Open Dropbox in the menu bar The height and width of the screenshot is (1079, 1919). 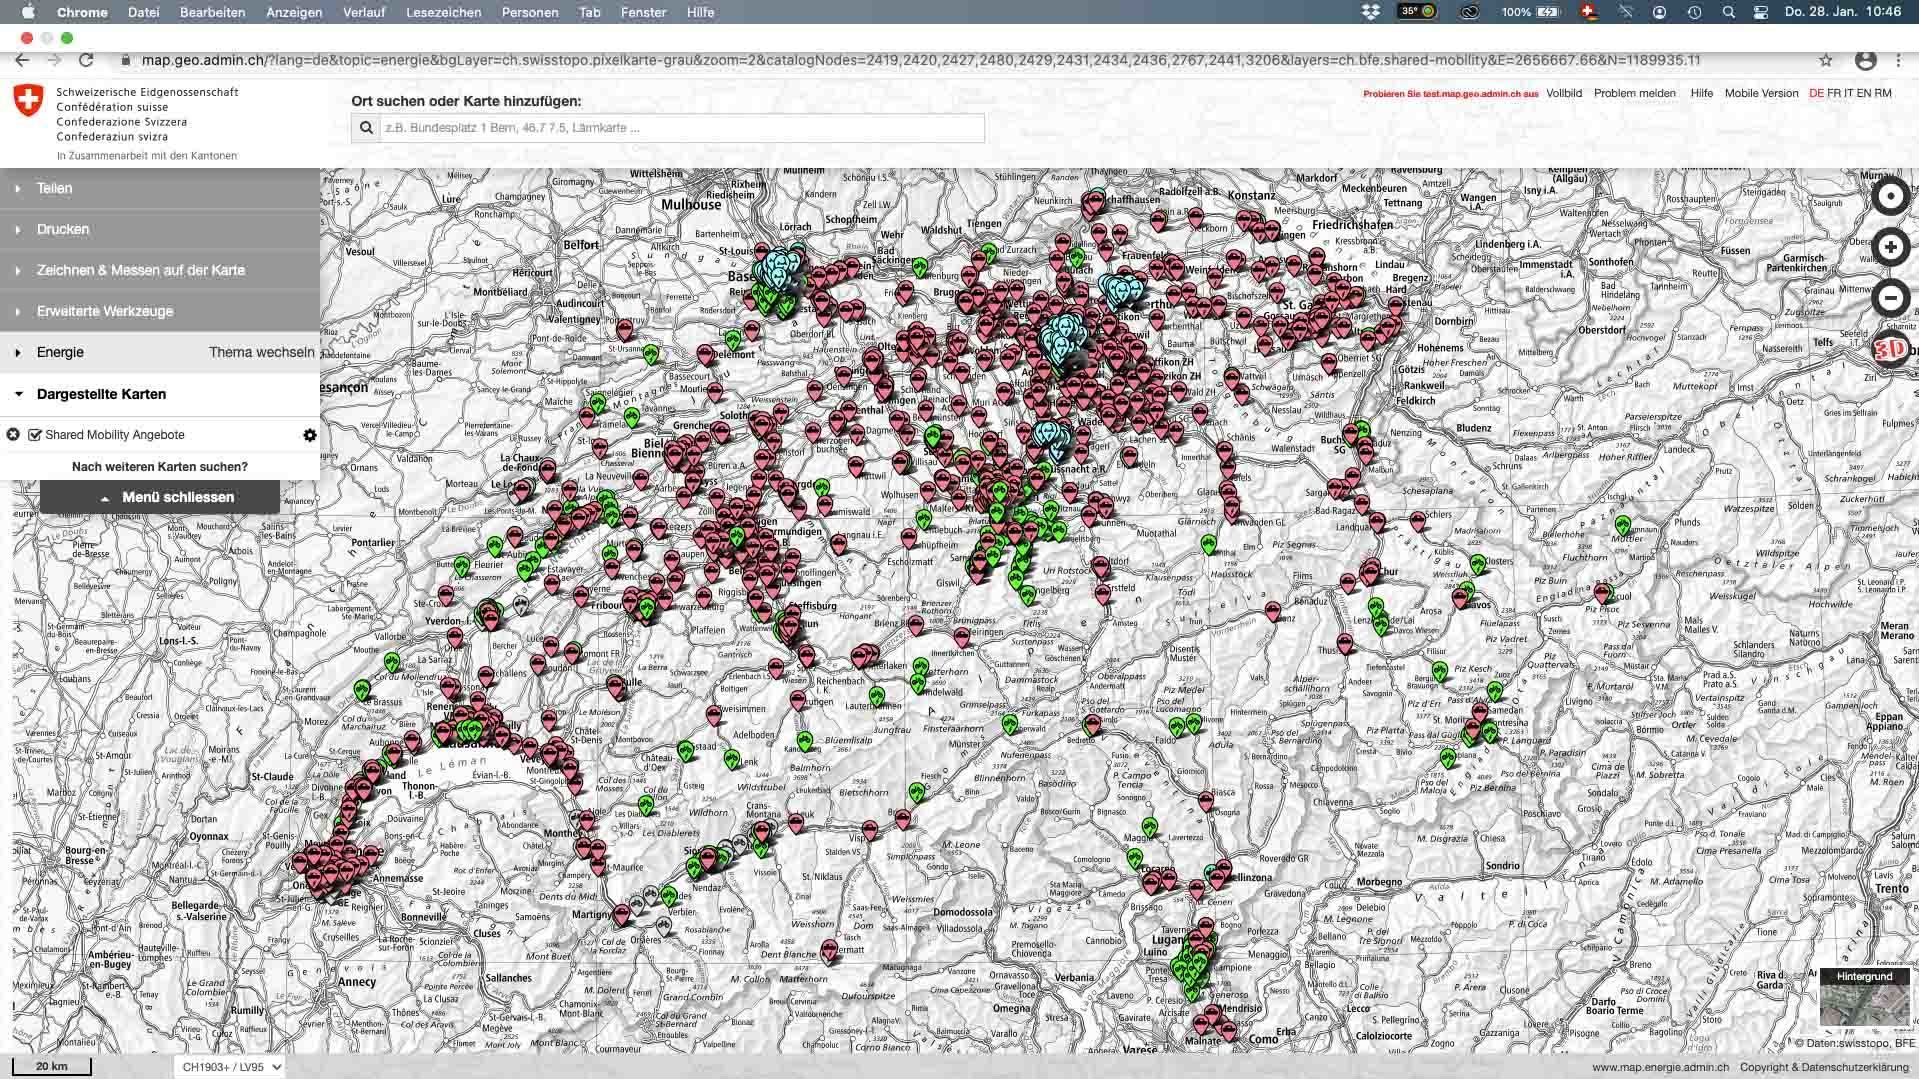point(1370,12)
